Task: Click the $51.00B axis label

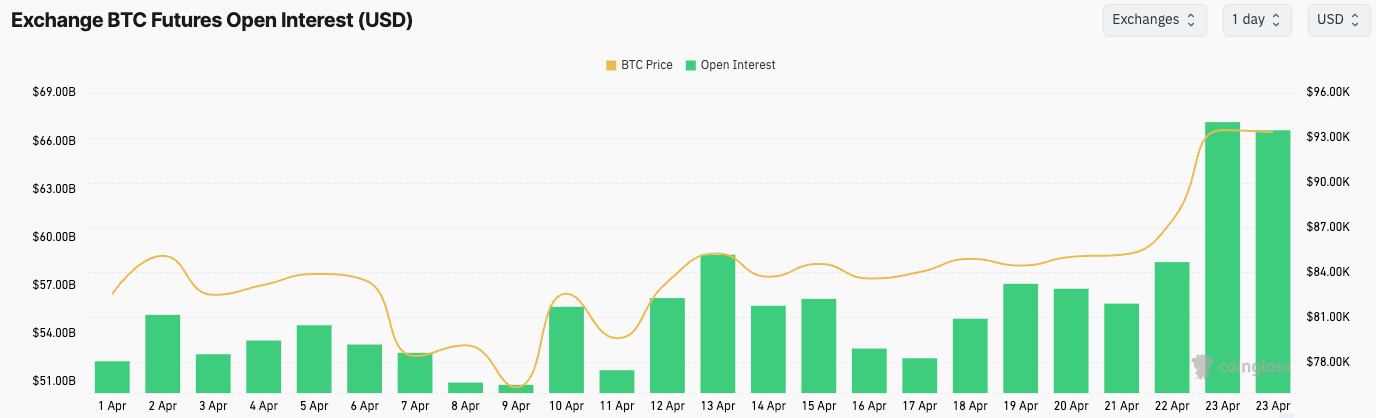Action: tap(55, 381)
